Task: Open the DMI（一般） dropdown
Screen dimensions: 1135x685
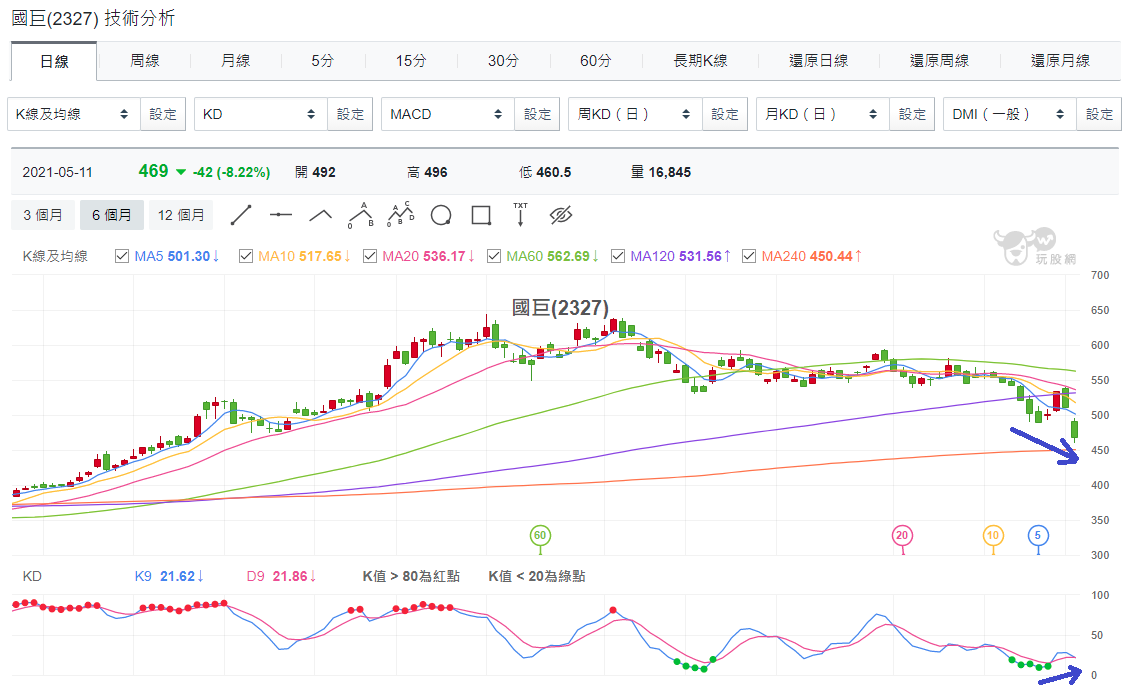Action: [1010, 114]
